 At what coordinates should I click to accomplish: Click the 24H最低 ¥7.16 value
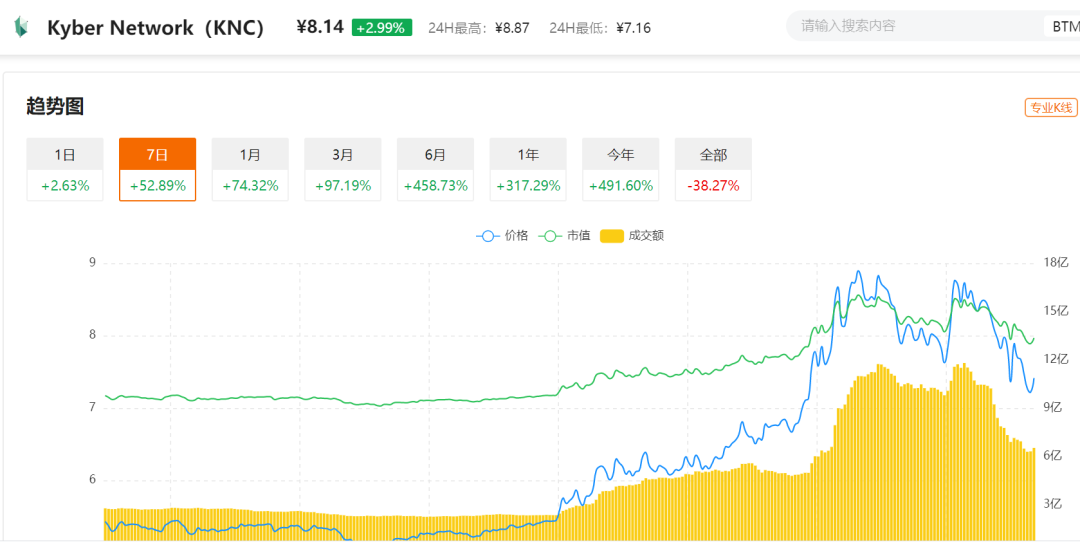(634, 28)
